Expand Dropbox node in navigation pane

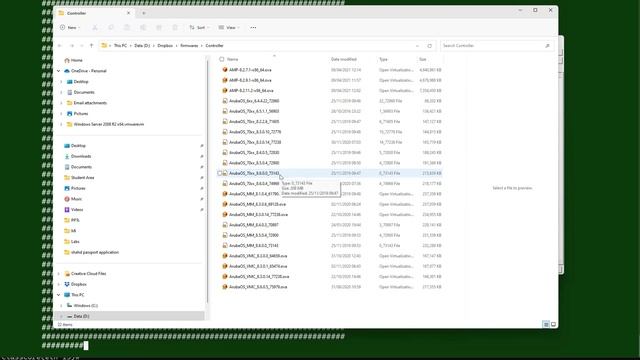pyautogui.click(x=59, y=284)
